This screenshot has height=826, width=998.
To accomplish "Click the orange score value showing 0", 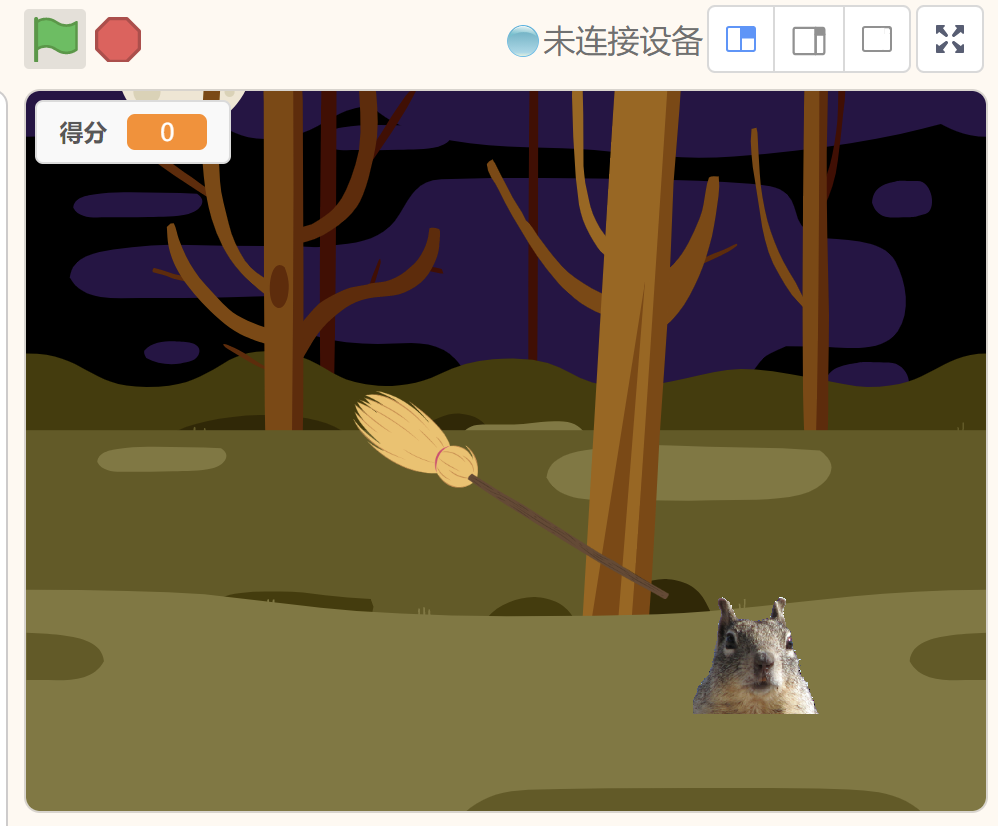I will 167,132.
